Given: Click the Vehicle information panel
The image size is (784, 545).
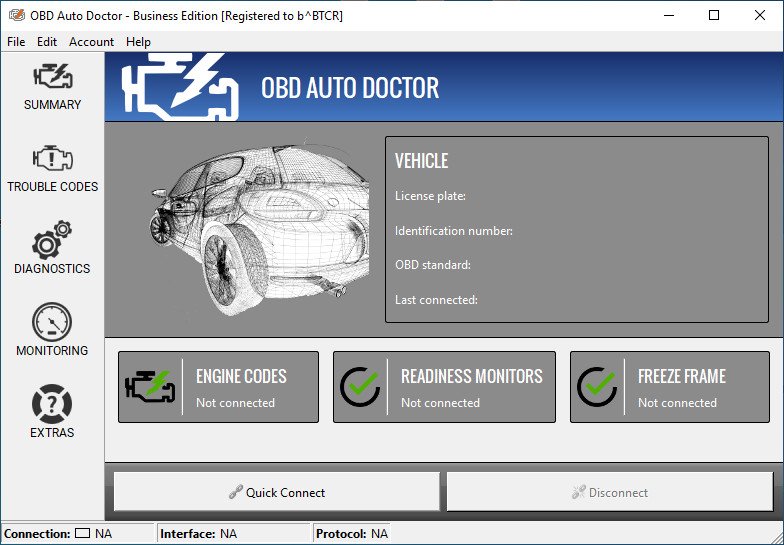Looking at the screenshot, I should click(x=577, y=230).
